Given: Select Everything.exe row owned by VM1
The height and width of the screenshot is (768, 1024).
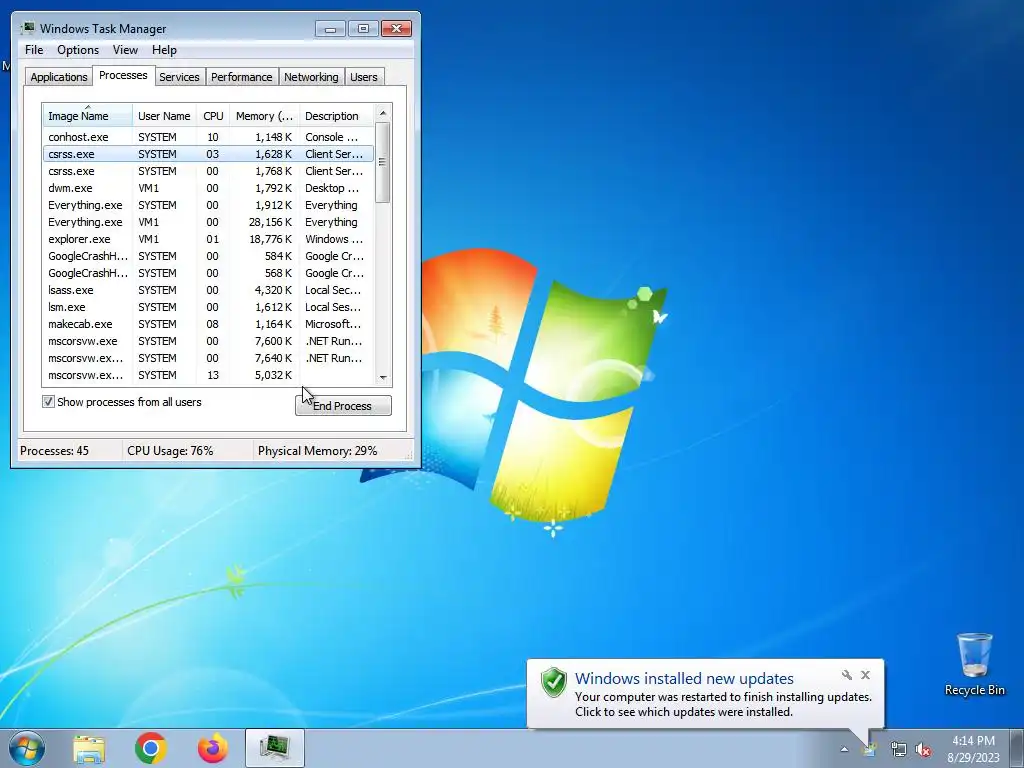Looking at the screenshot, I should point(208,222).
